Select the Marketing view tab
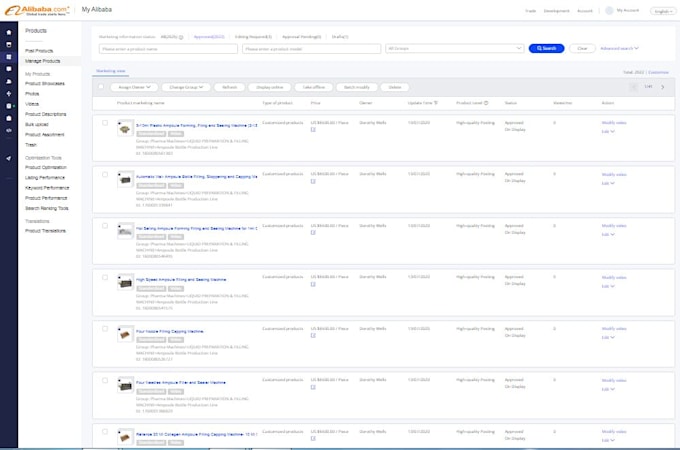Viewport: 680px width, 450px height. tap(111, 71)
